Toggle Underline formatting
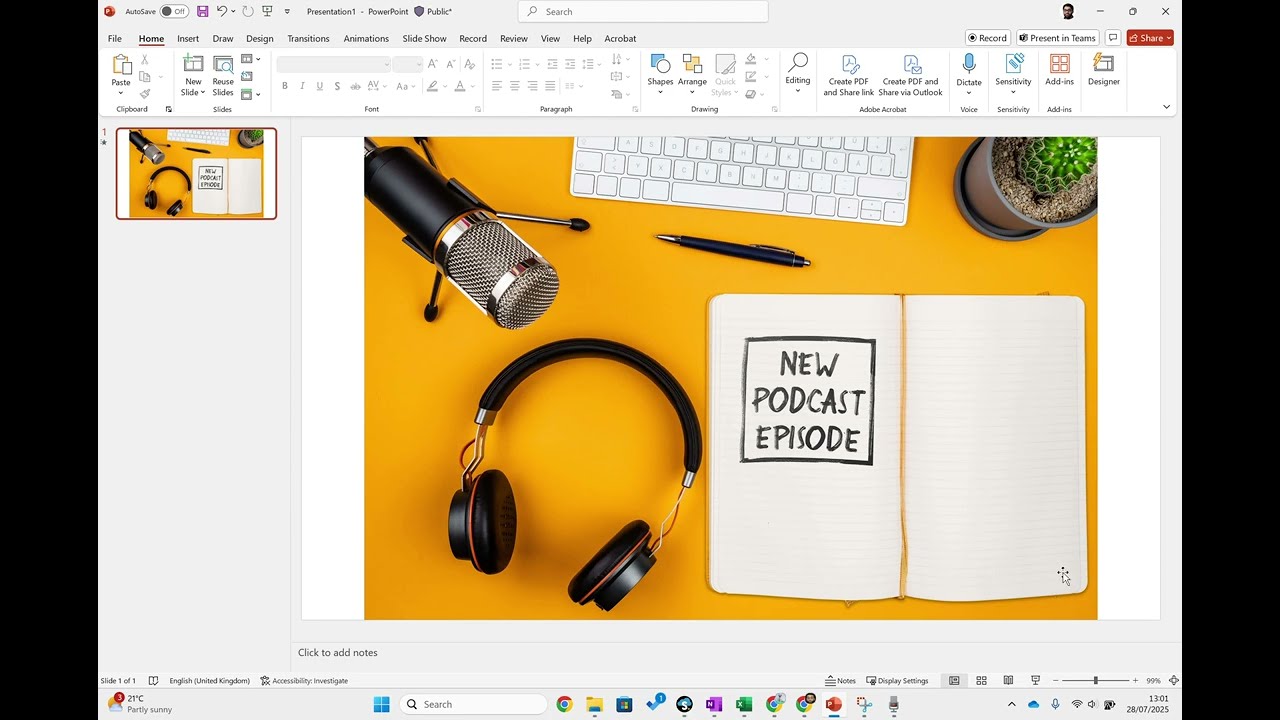 pyautogui.click(x=320, y=86)
